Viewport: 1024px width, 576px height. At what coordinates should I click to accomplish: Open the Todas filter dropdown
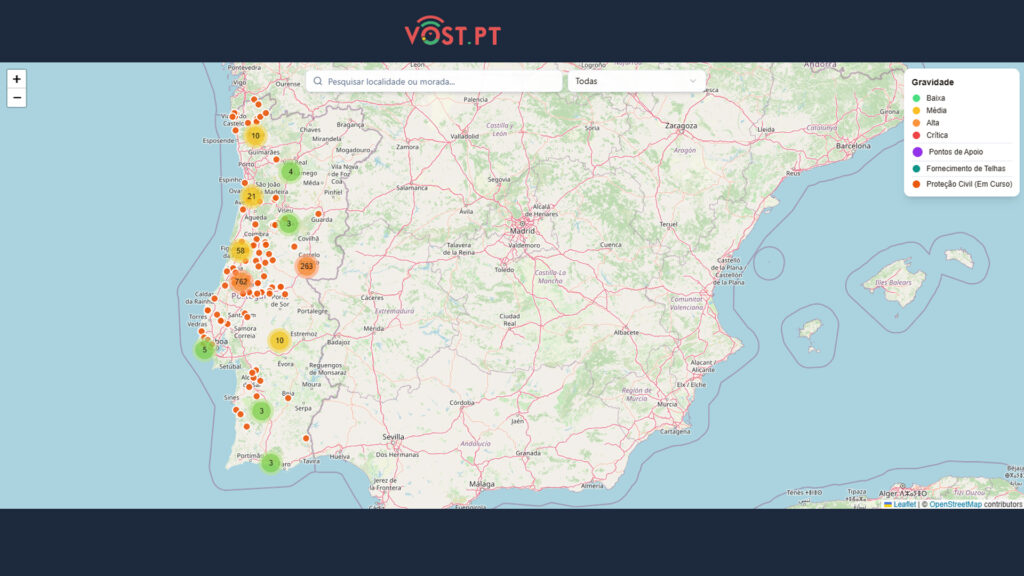636,81
